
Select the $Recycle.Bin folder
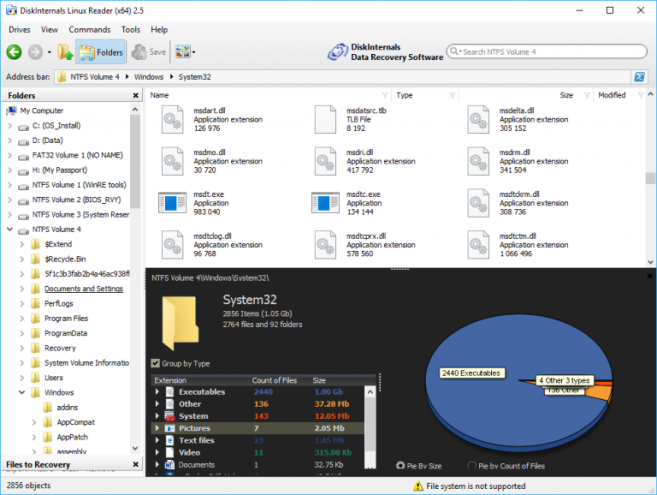point(65,259)
